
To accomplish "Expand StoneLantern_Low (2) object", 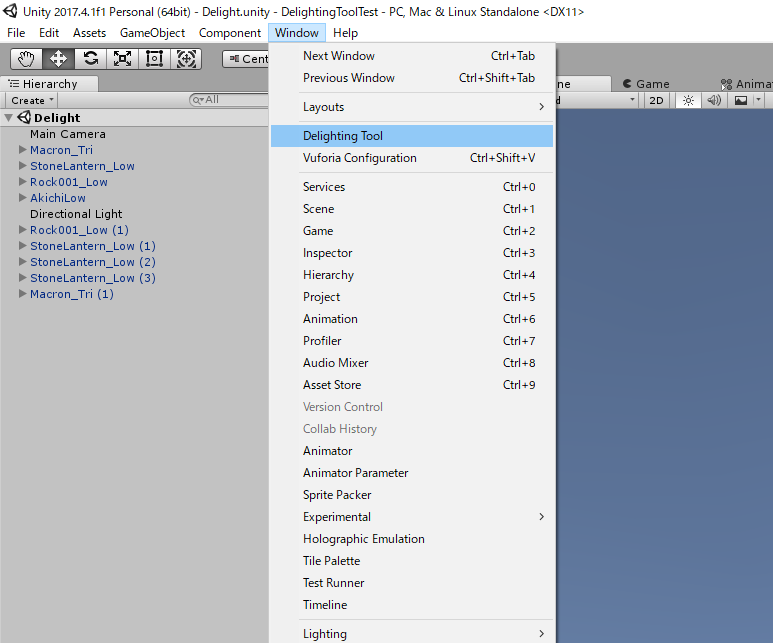I will tap(22, 261).
